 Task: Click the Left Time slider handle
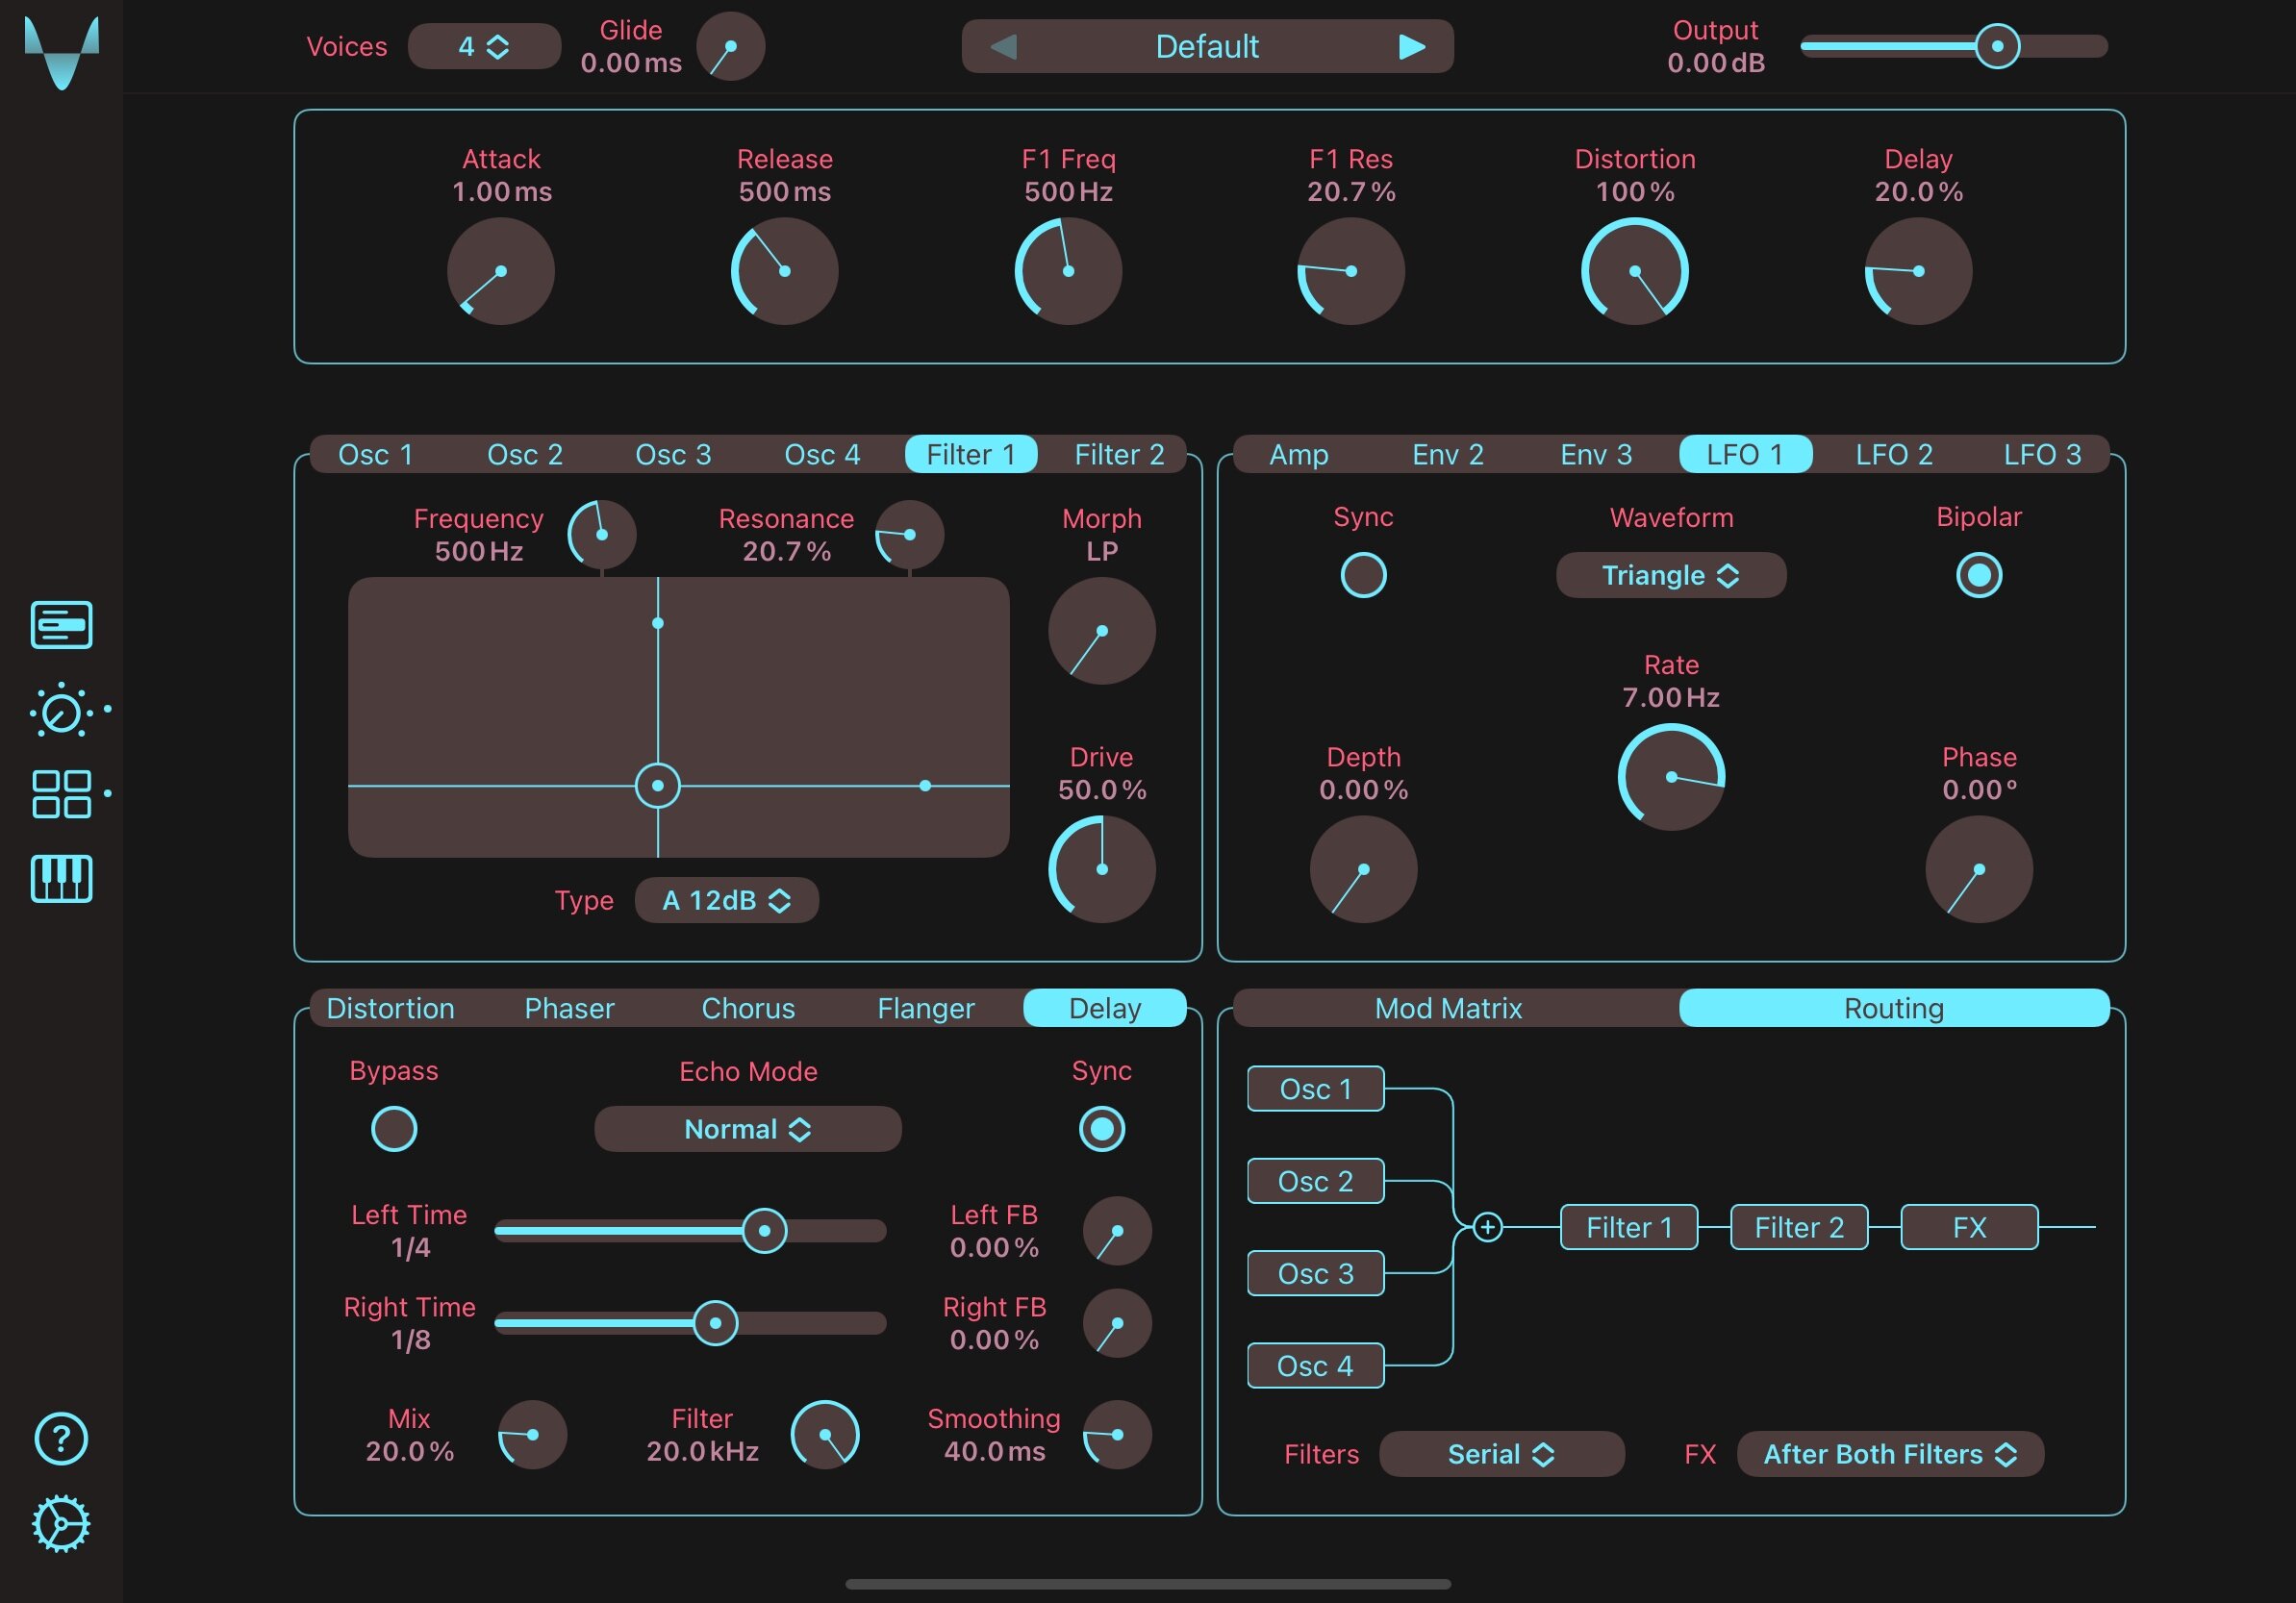click(x=764, y=1231)
